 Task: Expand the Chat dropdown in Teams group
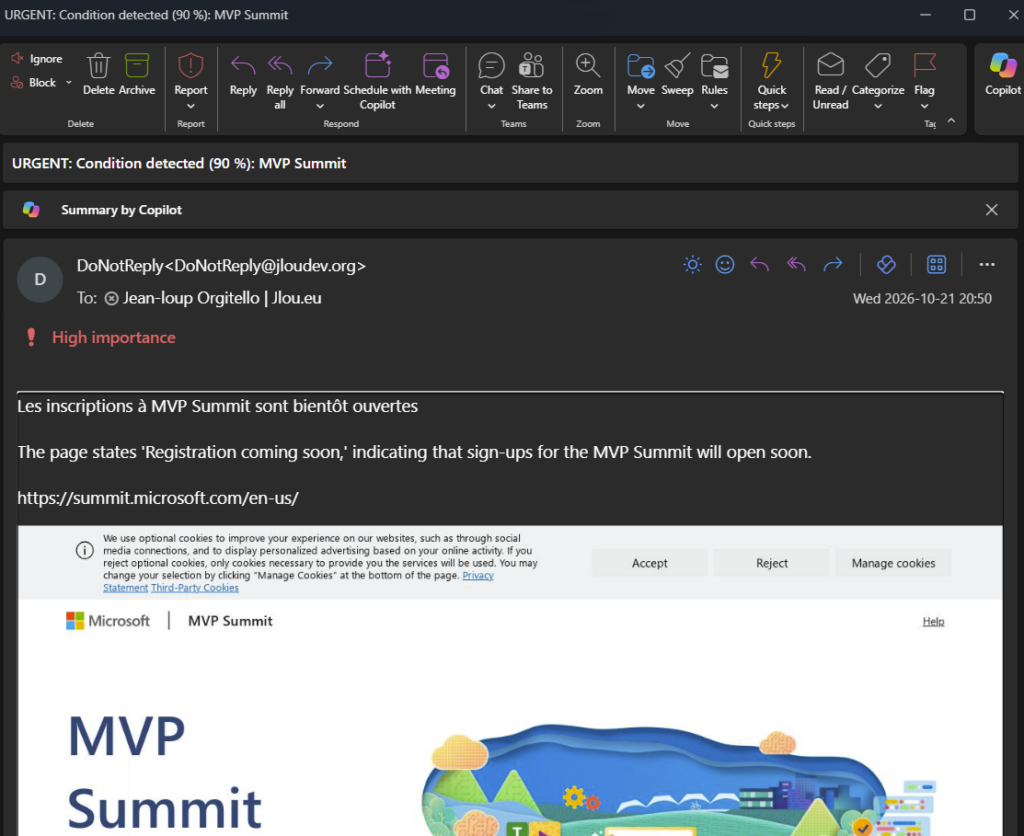[x=491, y=106]
